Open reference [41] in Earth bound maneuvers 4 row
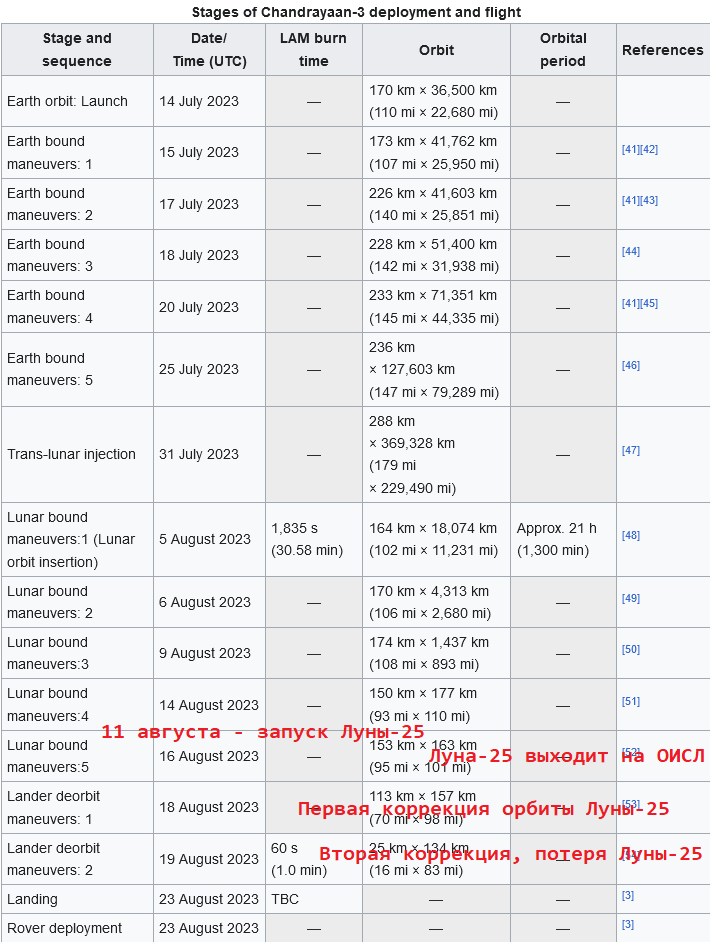Image resolution: width=710 pixels, height=942 pixels. (x=631, y=303)
